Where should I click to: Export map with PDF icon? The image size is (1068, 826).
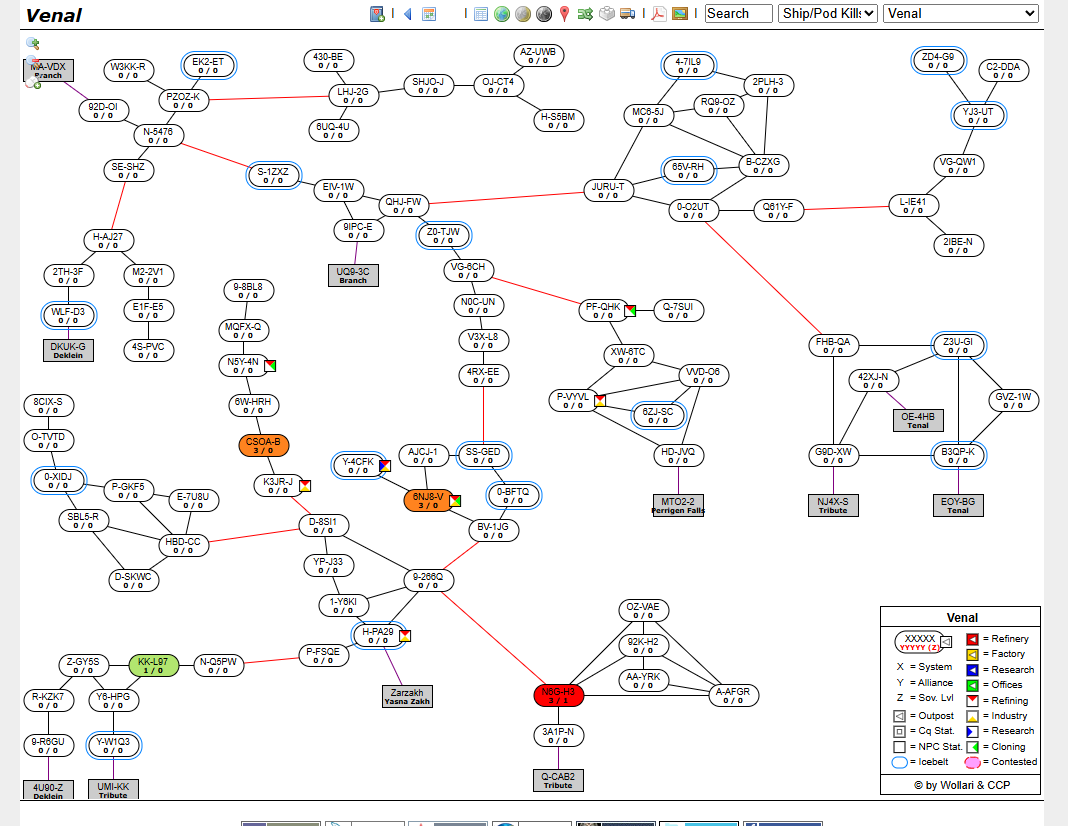[659, 14]
